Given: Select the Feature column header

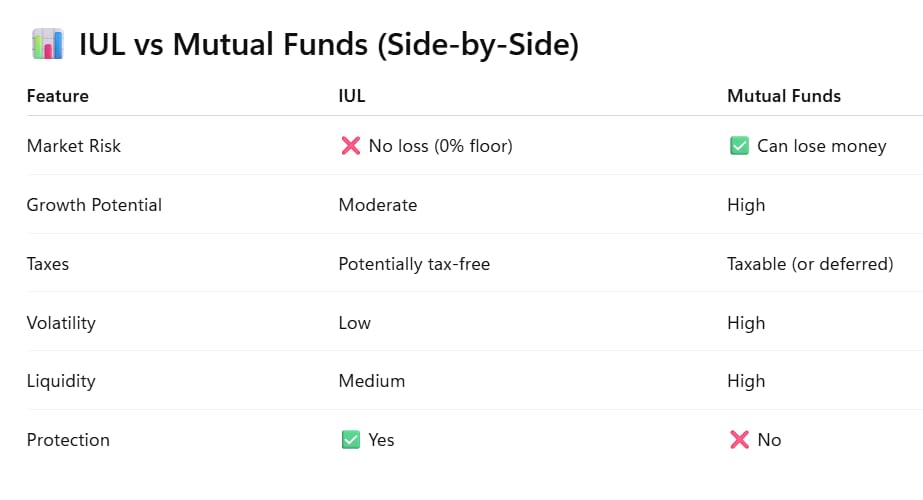Looking at the screenshot, I should [x=58, y=96].
